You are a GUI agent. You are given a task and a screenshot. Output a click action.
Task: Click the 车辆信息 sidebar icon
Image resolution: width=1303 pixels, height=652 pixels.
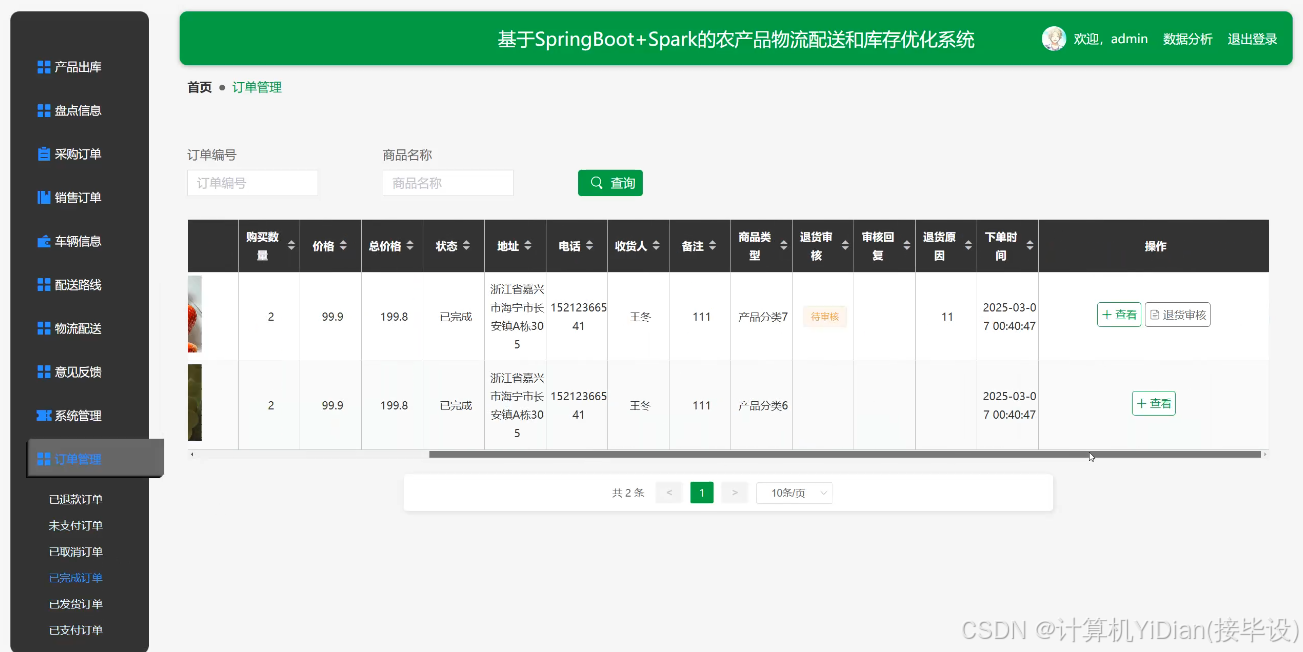coord(44,241)
